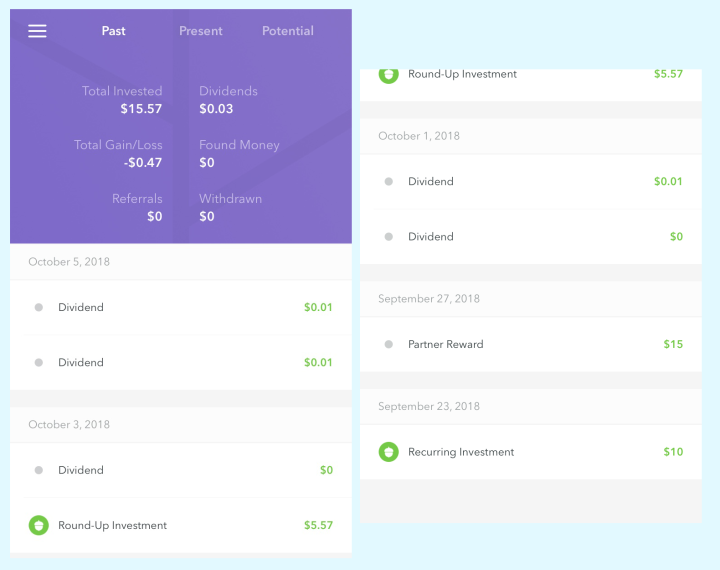Tap the acorn icon beside Recurring Investment
This screenshot has width=720, height=570.
point(388,452)
